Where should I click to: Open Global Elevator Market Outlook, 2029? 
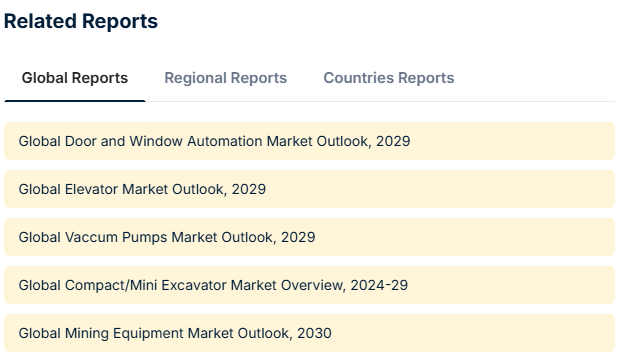tap(309, 189)
